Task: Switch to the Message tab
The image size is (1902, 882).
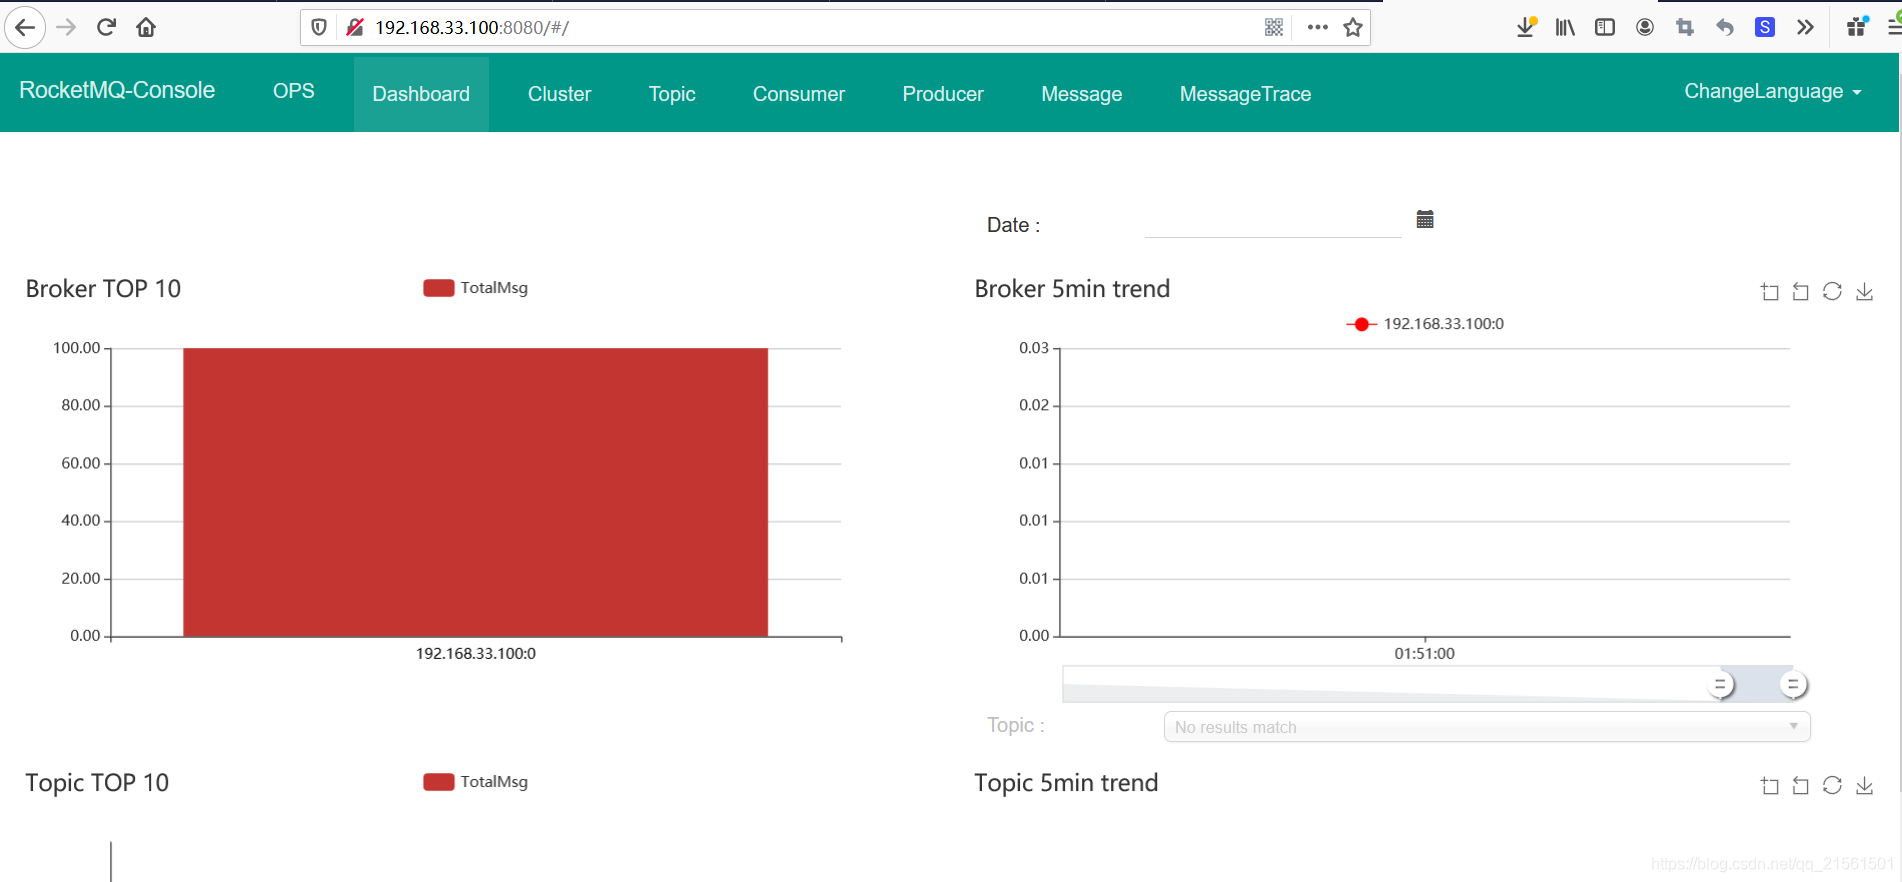Action: (1082, 94)
